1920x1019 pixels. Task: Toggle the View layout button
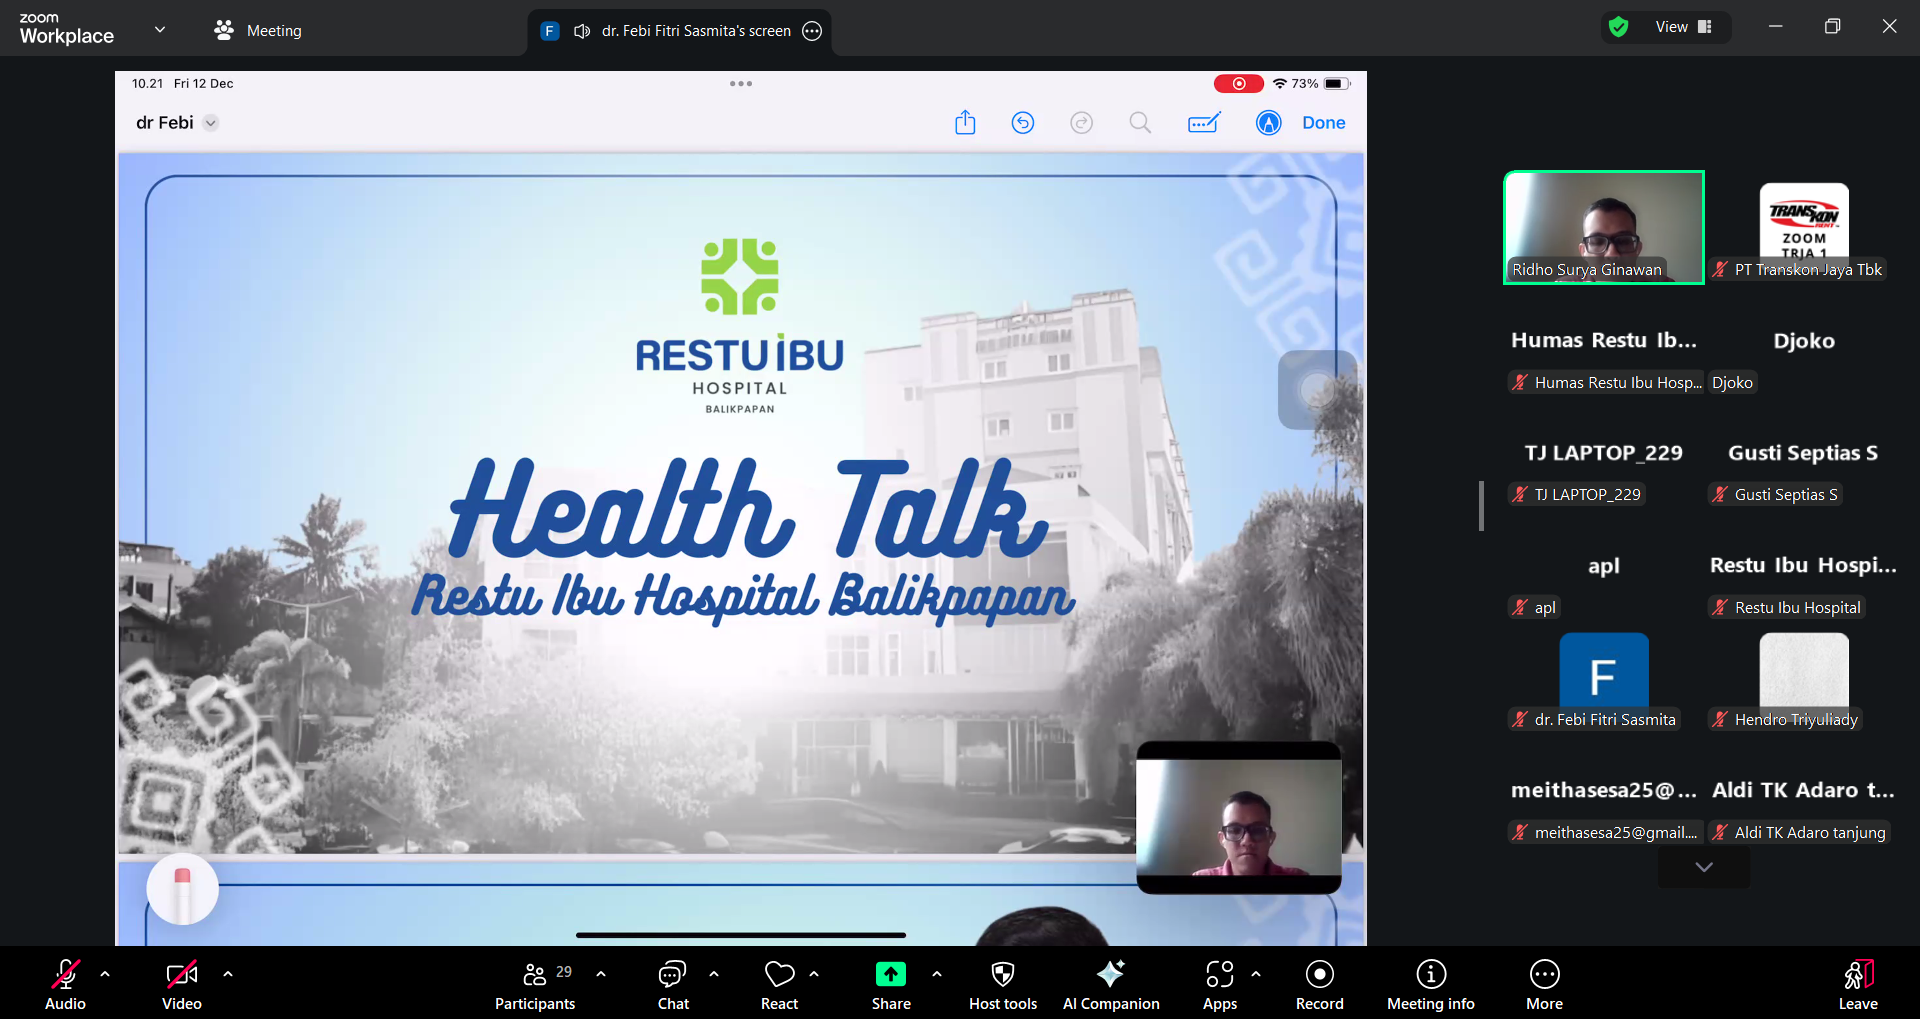[x=1684, y=27]
